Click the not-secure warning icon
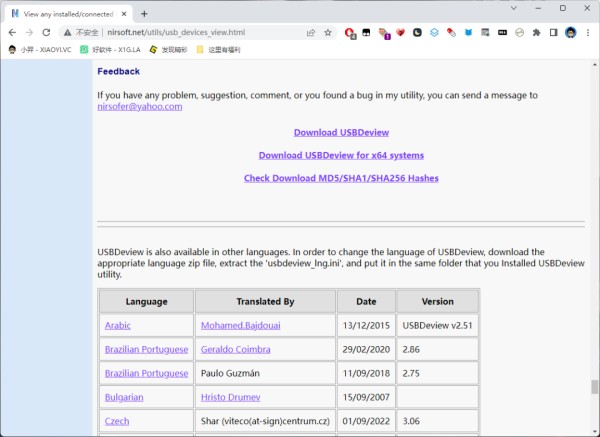The width and height of the screenshot is (600, 437). coord(68,33)
